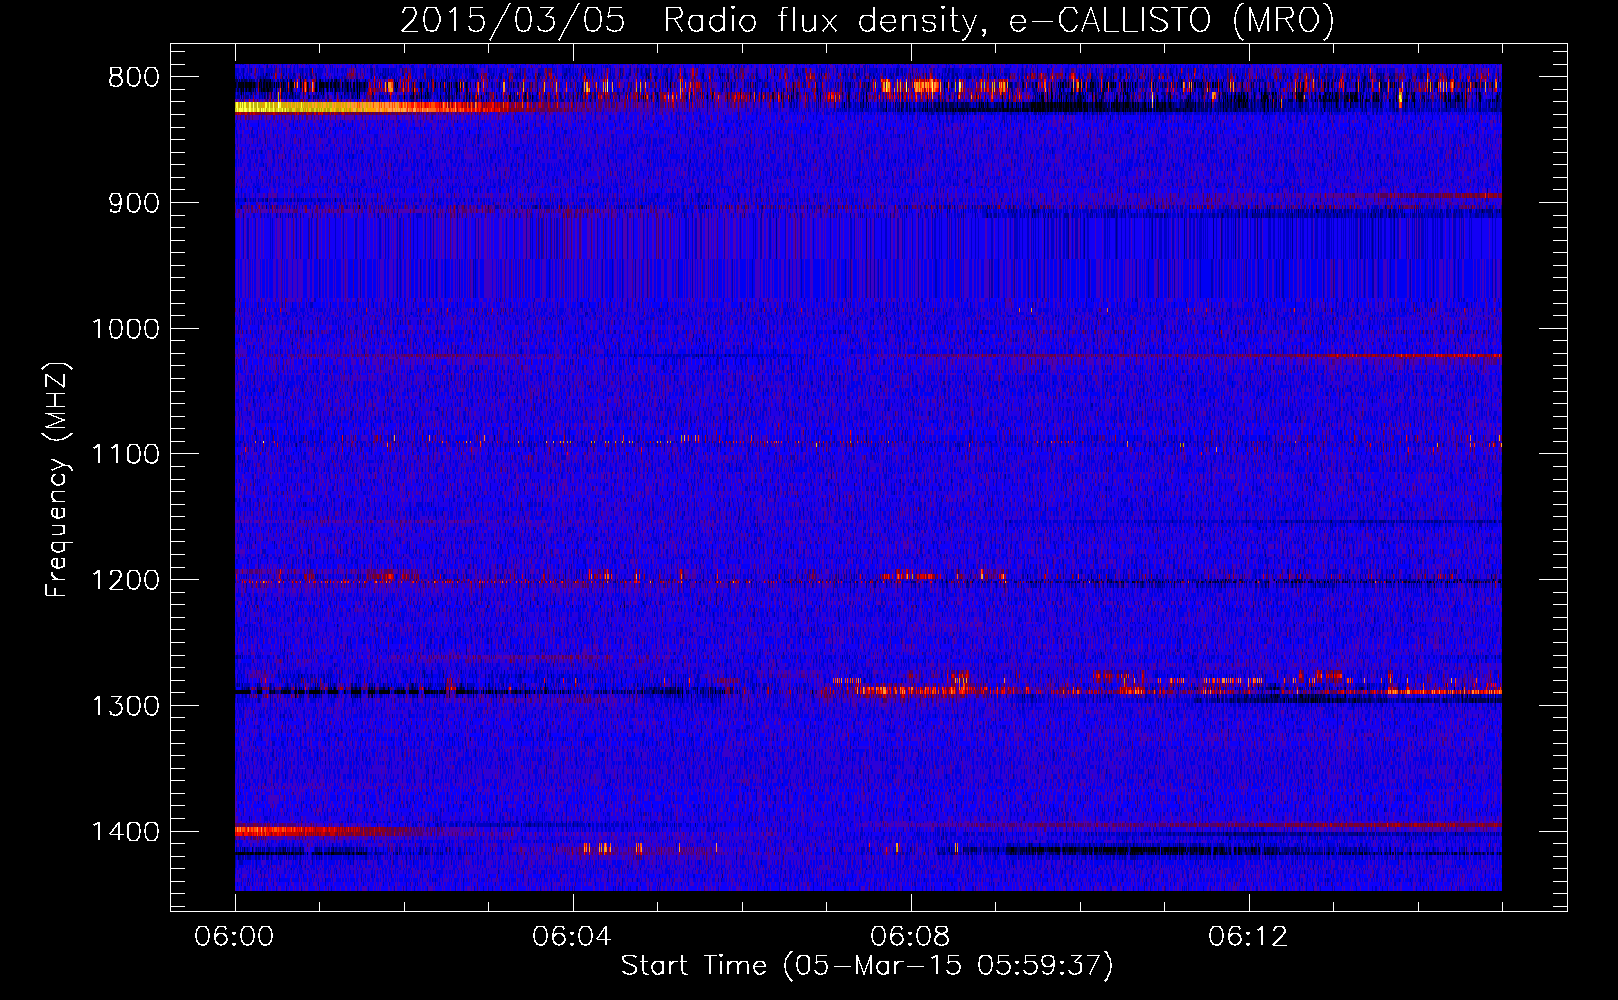Screen dimensions: 1618x1000
Task: Select the 1400 frequency tick label
Action: [125, 832]
